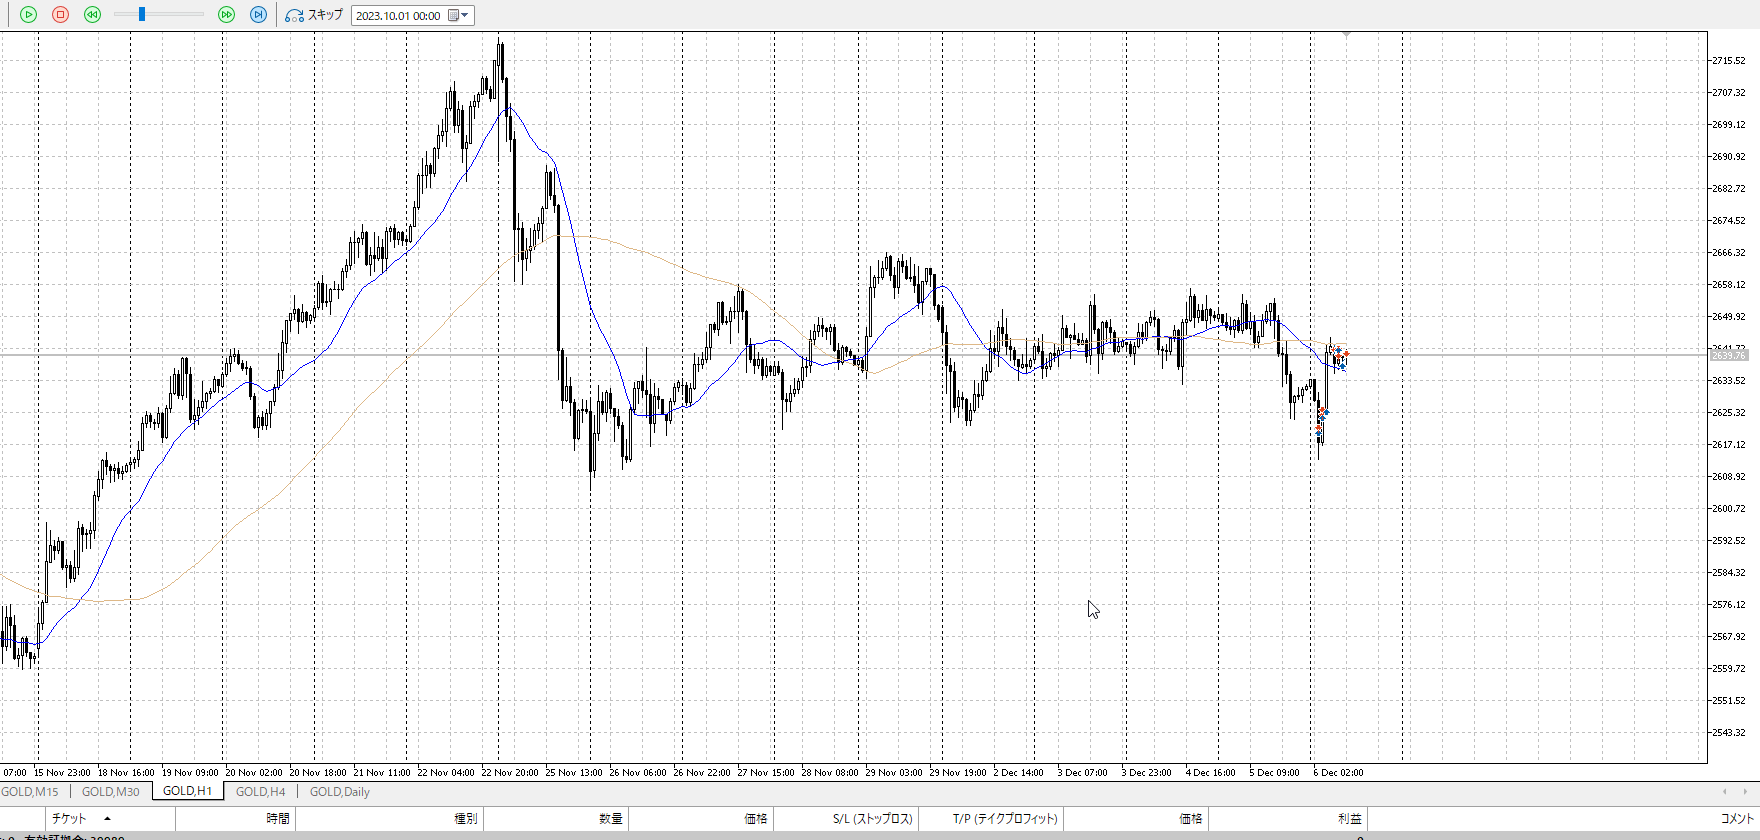Click the rewind (slow down) icon
The width and height of the screenshot is (1760, 840).
pos(92,15)
